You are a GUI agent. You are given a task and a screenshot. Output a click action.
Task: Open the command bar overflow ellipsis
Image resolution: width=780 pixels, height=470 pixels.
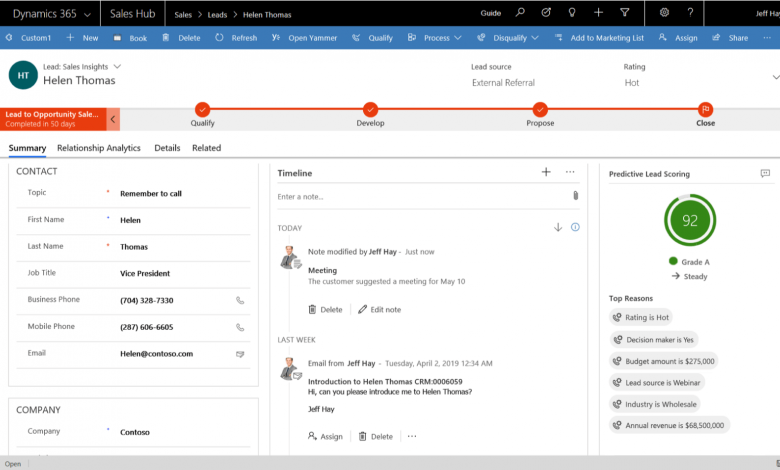pos(767,38)
